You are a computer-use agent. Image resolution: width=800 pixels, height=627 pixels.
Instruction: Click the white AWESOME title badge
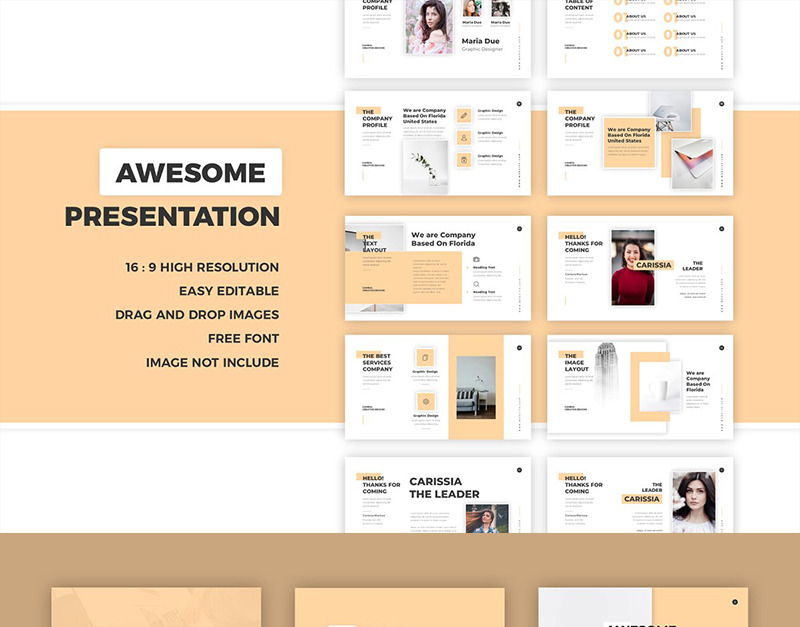tap(191, 172)
